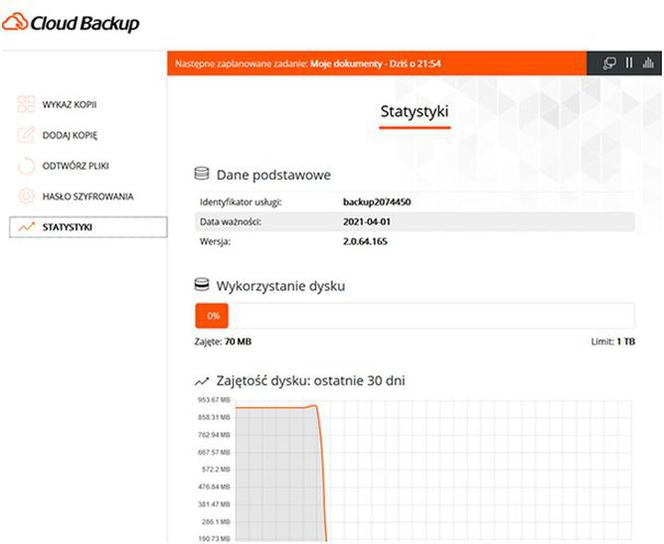The height and width of the screenshot is (544, 664).
Task: Click the expiry date 2021-04-01
Action: (367, 222)
